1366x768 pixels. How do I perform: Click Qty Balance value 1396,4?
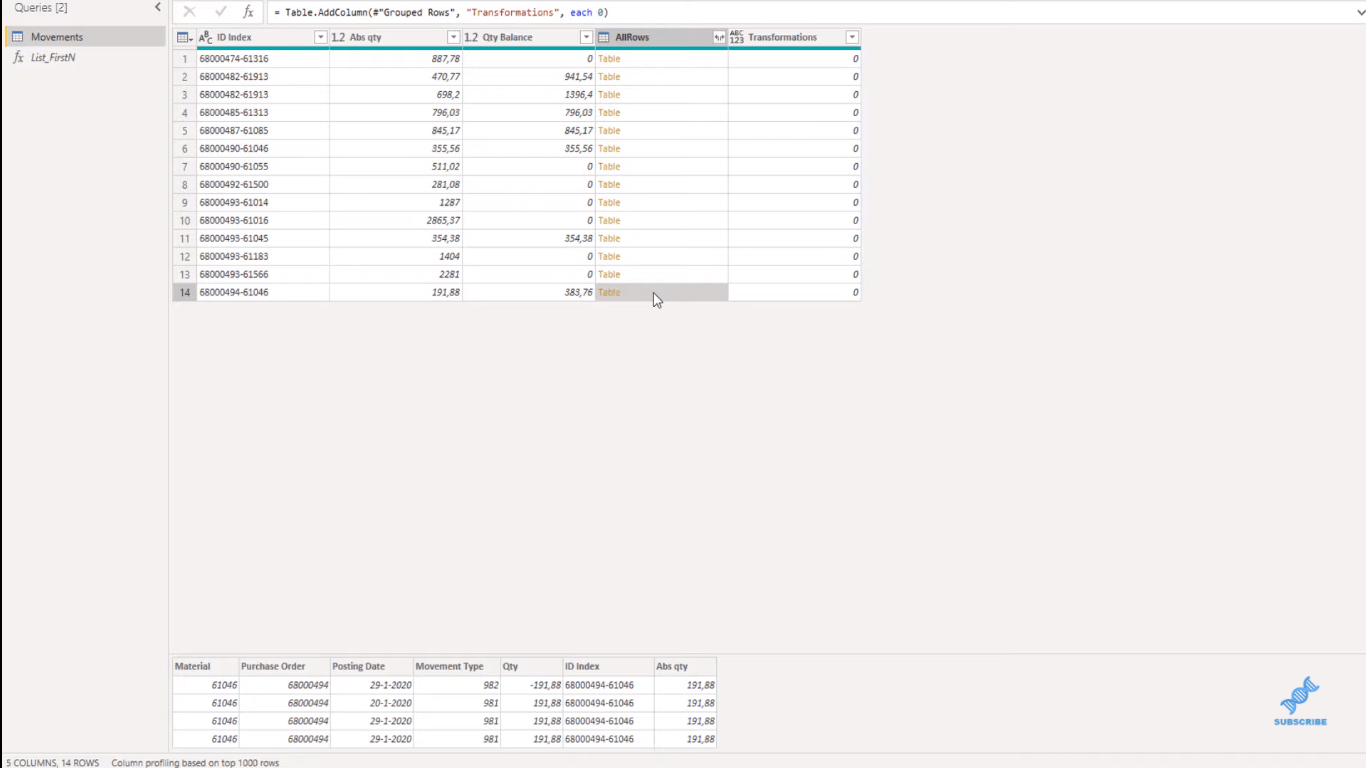pyautogui.click(x=529, y=95)
